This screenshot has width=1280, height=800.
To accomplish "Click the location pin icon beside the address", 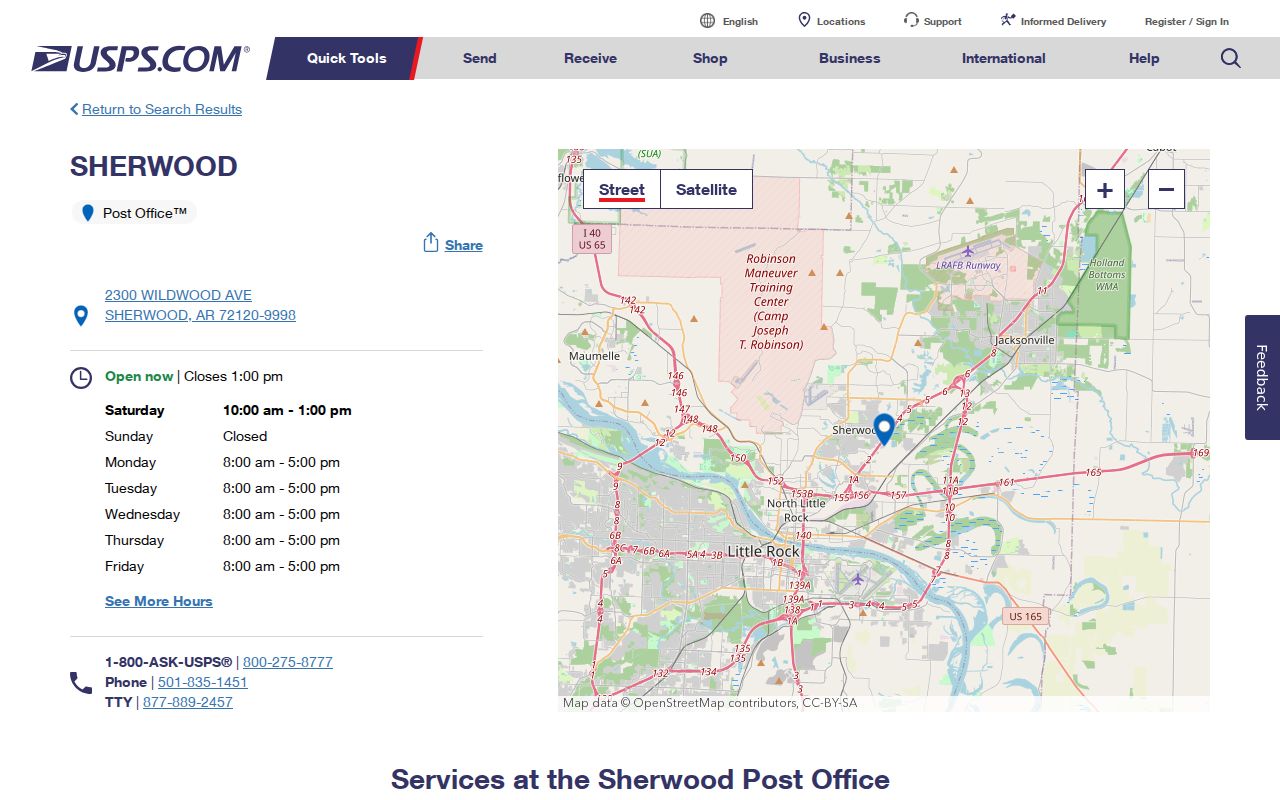I will [82, 316].
